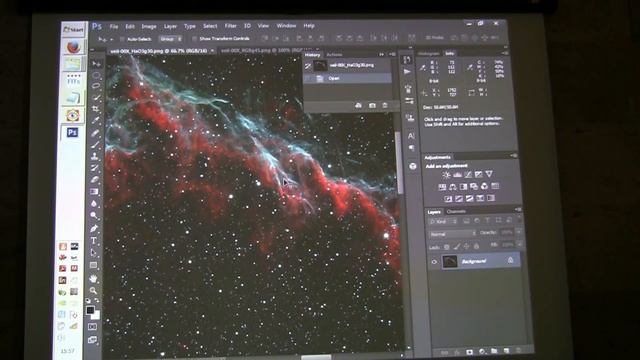Screen dimensions: 640x360
Task: Select the Zoom tool
Action: point(93,291)
